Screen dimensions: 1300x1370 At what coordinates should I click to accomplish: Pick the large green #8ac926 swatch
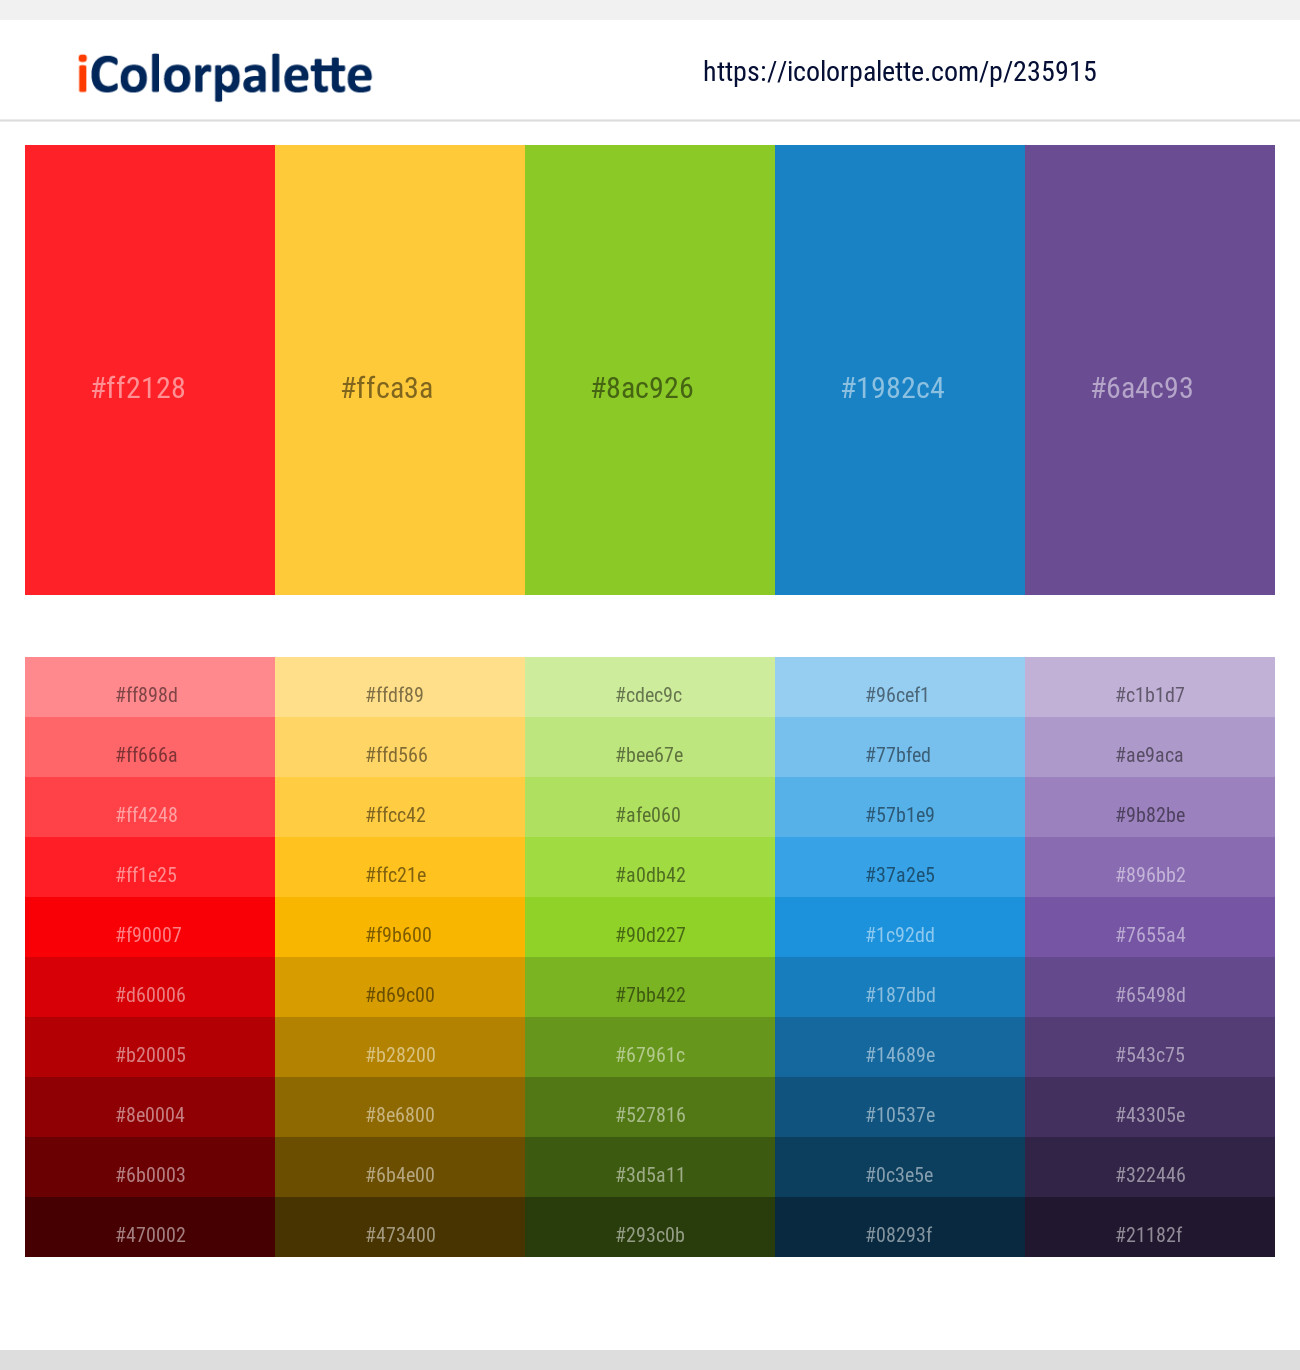[650, 370]
